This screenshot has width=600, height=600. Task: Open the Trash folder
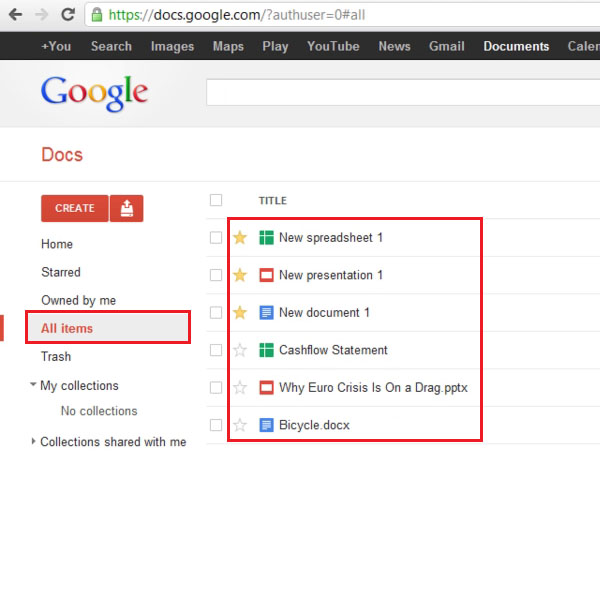tap(56, 357)
